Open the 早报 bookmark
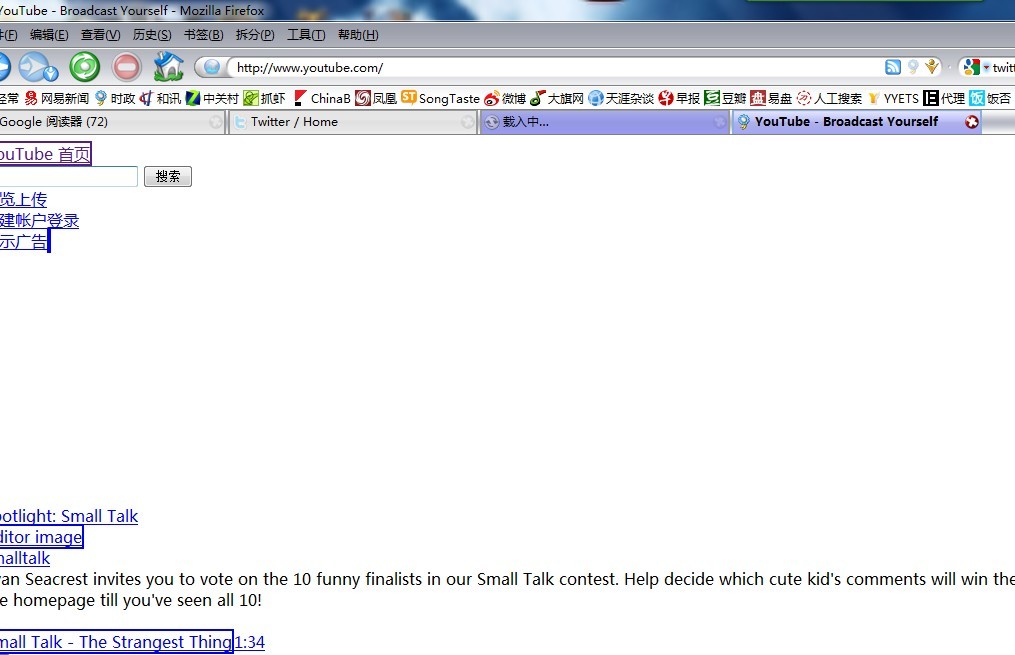 click(679, 98)
